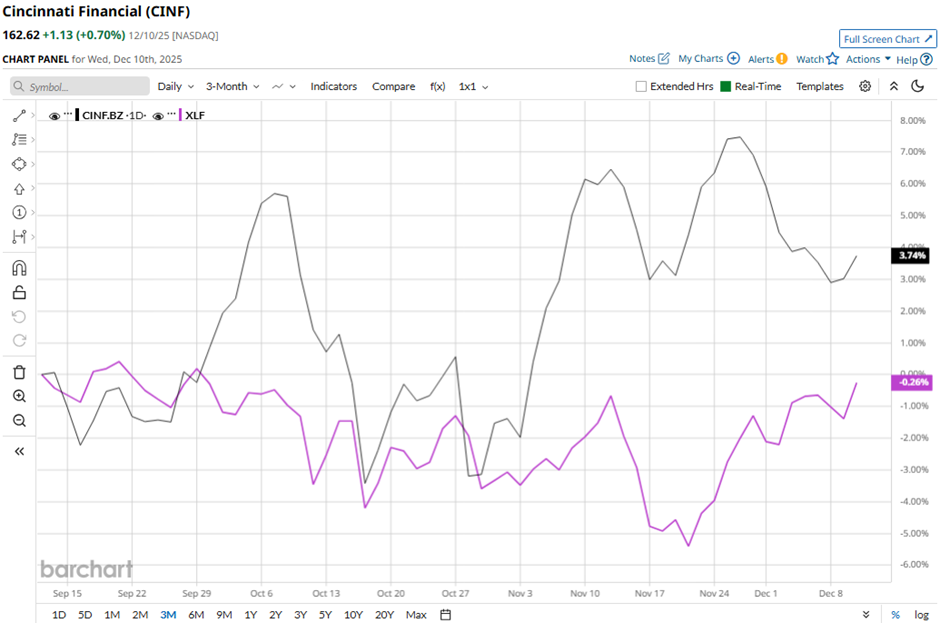Collapse the left drawing toolbar

click(19, 452)
